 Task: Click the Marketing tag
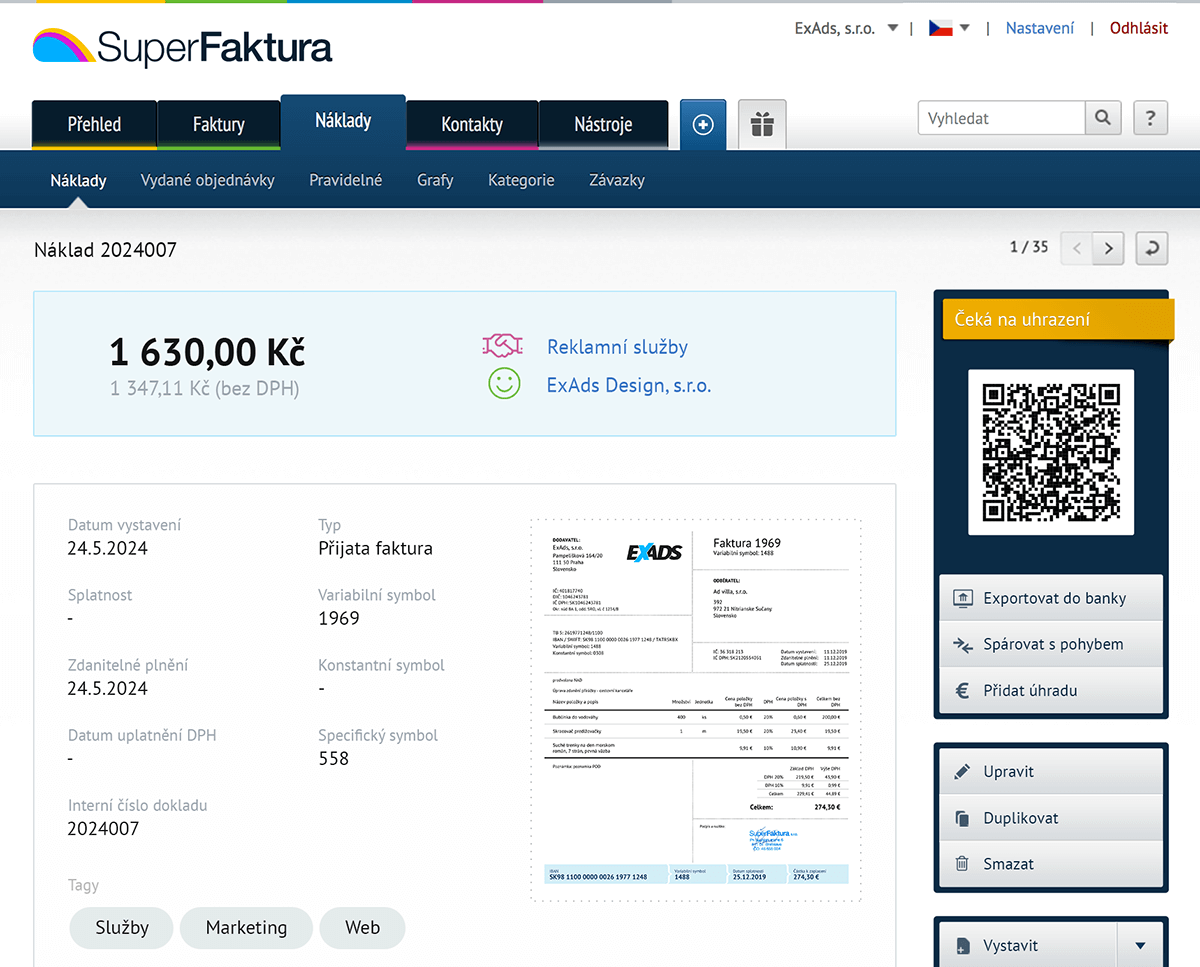(x=246, y=928)
